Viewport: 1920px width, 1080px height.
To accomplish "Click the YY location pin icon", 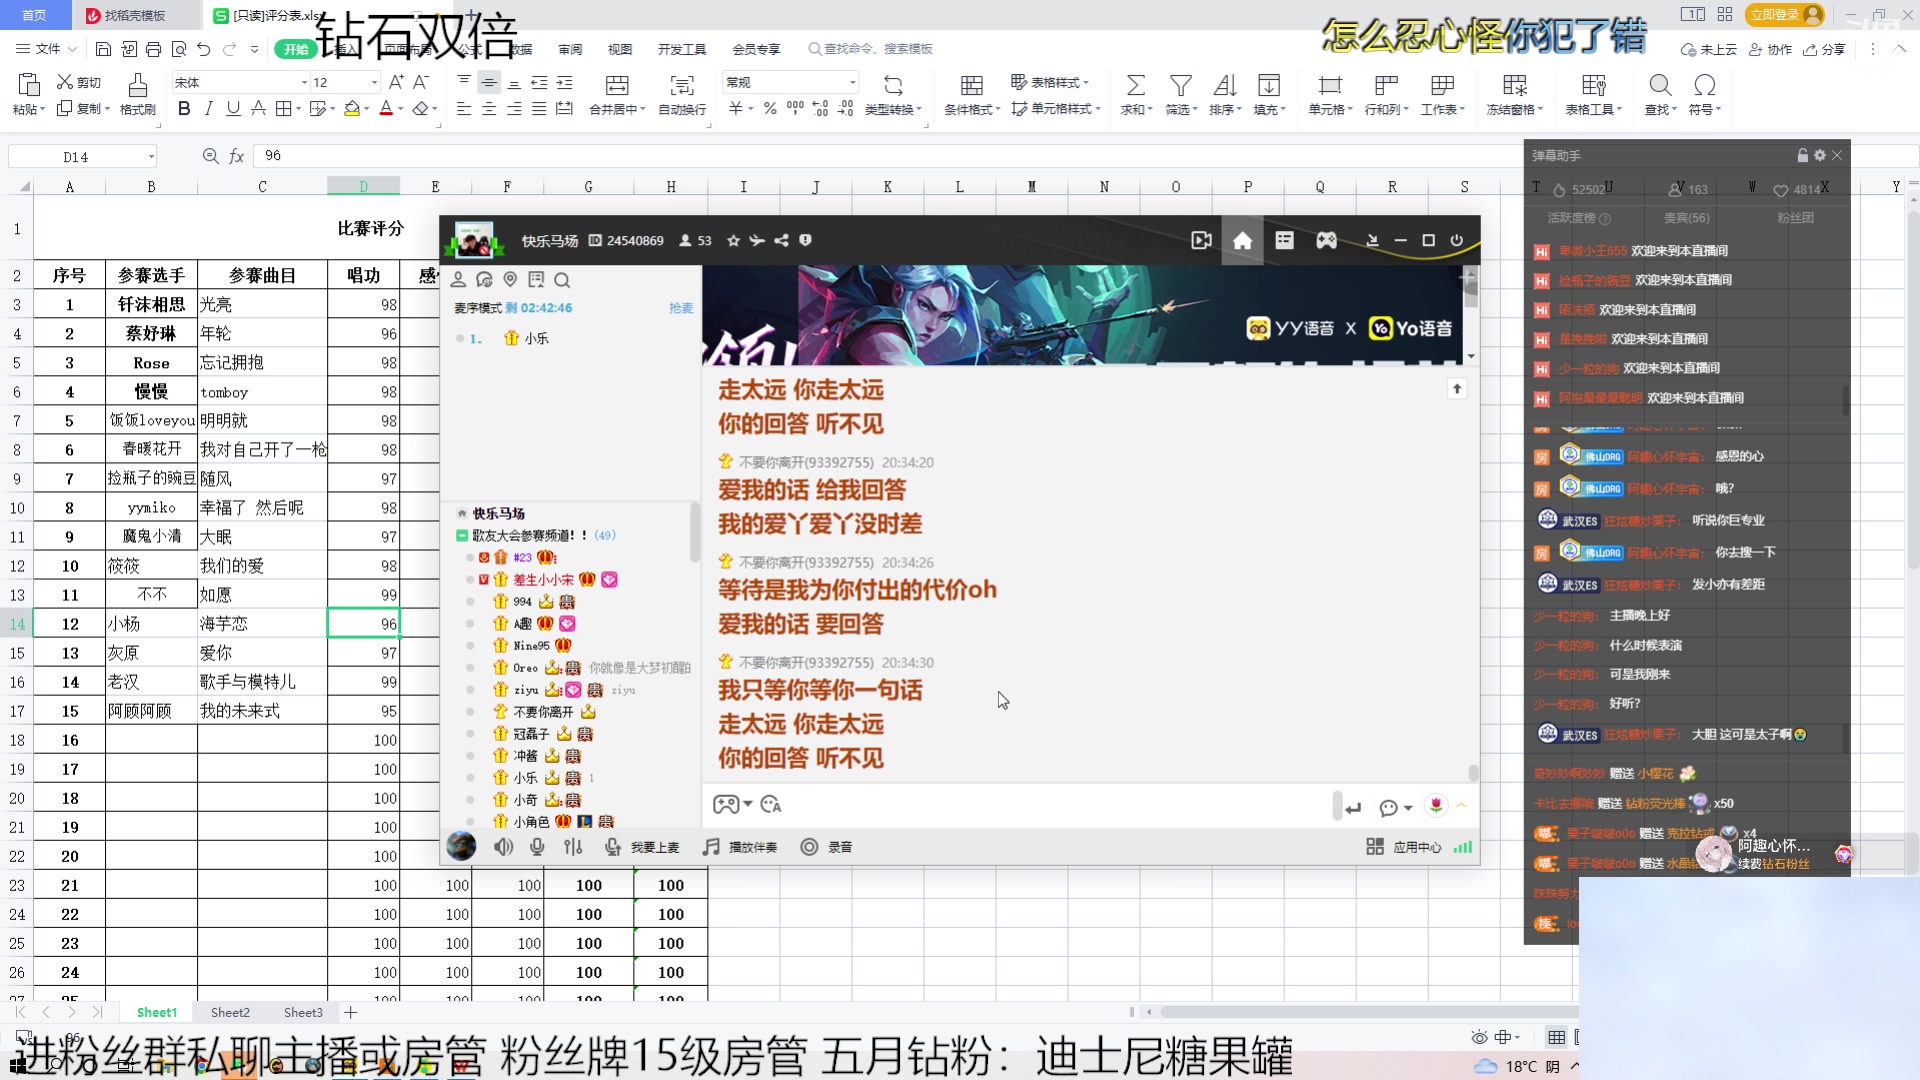I will click(510, 280).
